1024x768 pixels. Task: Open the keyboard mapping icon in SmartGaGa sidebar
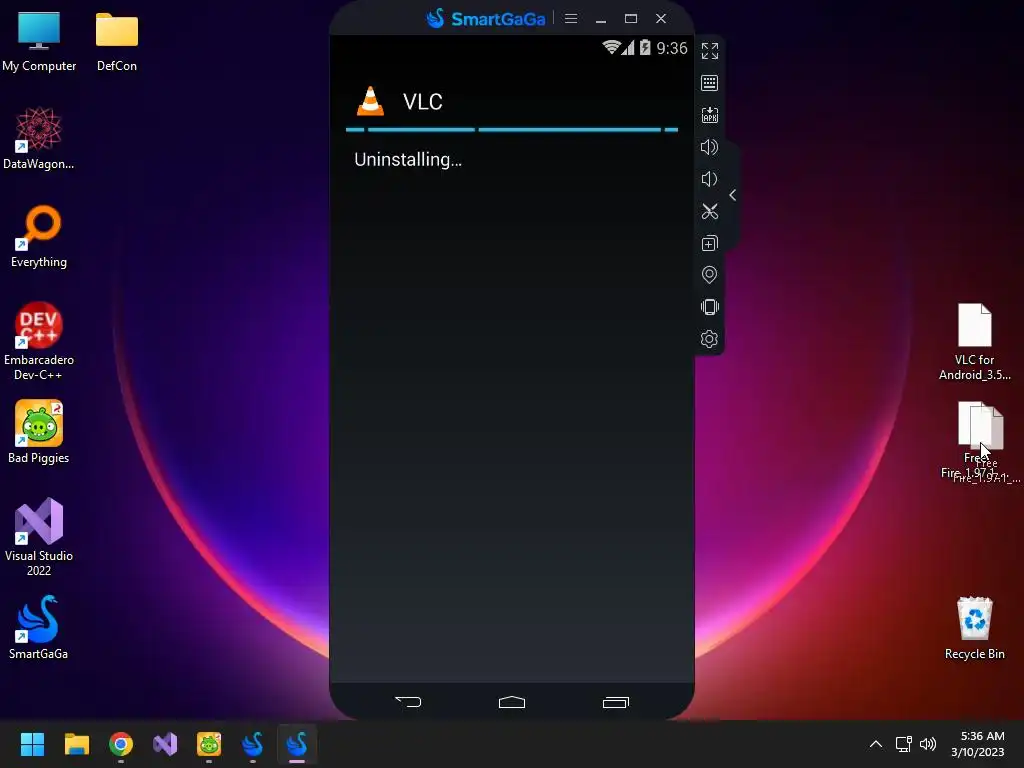tap(709, 83)
